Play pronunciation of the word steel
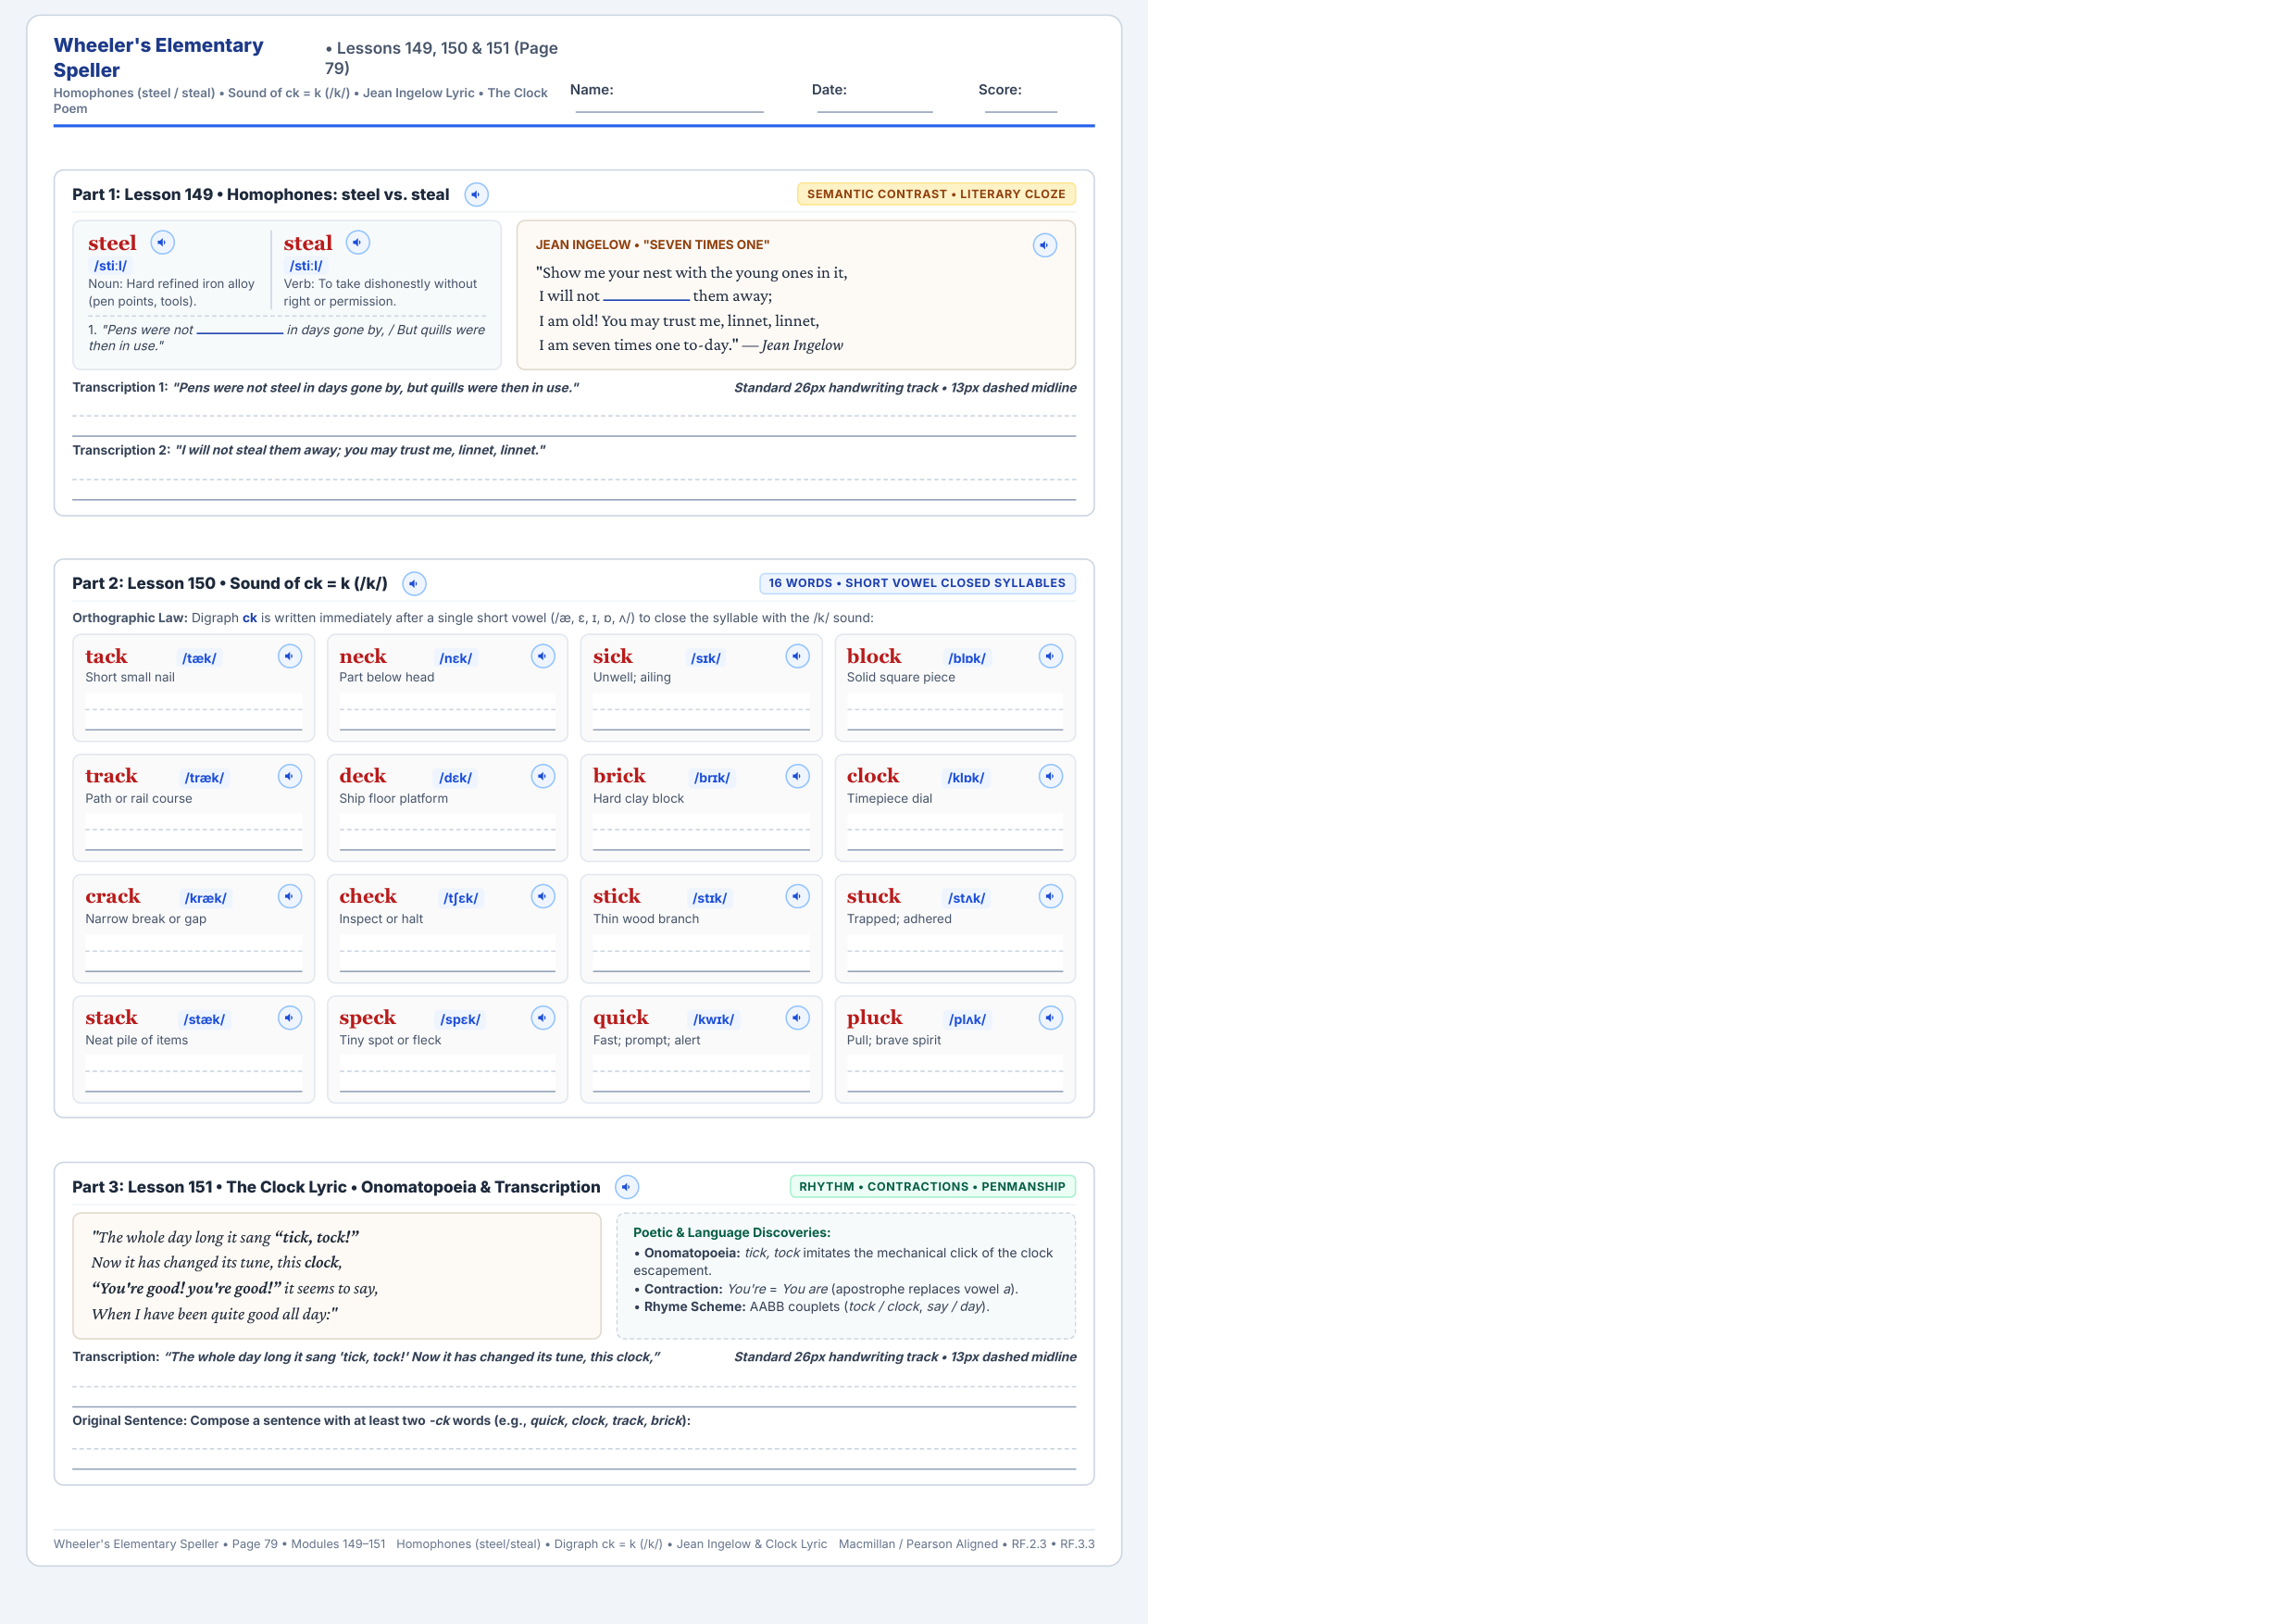 pos(162,243)
